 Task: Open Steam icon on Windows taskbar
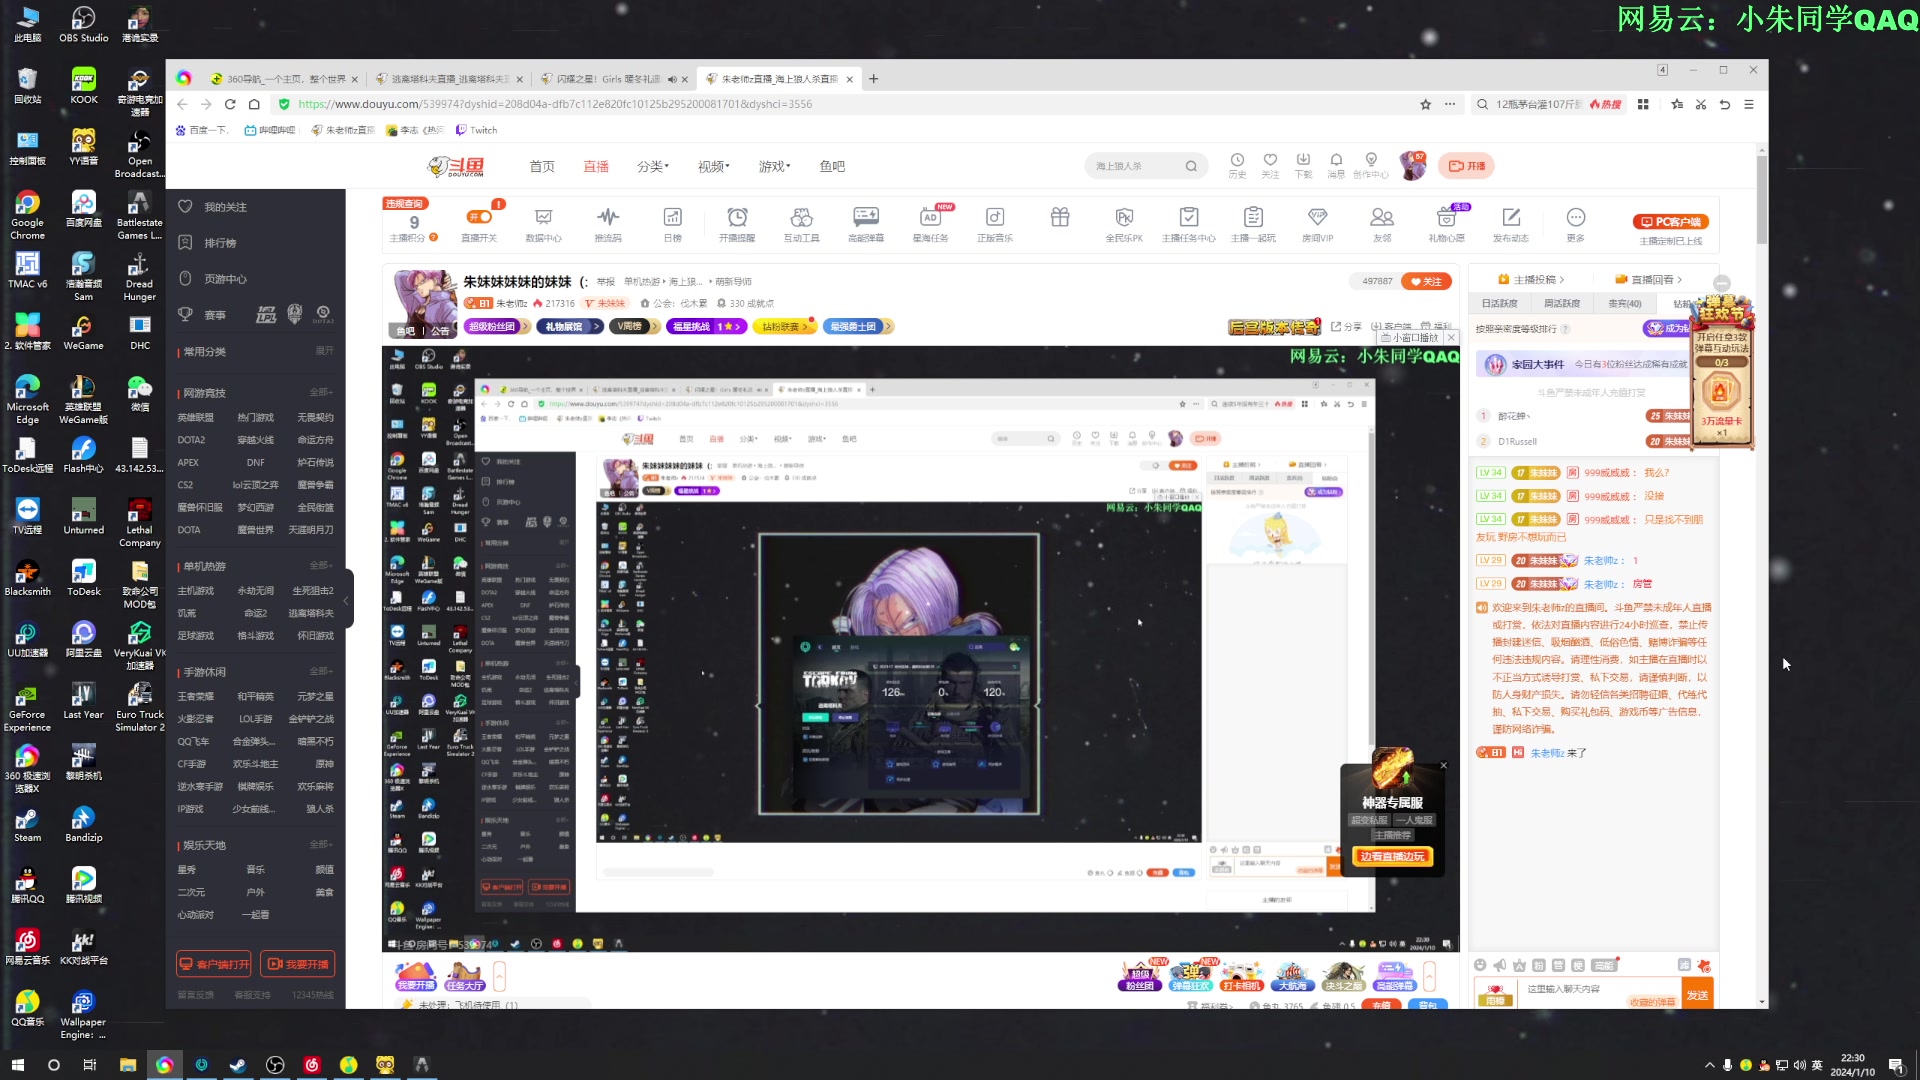click(x=238, y=1065)
